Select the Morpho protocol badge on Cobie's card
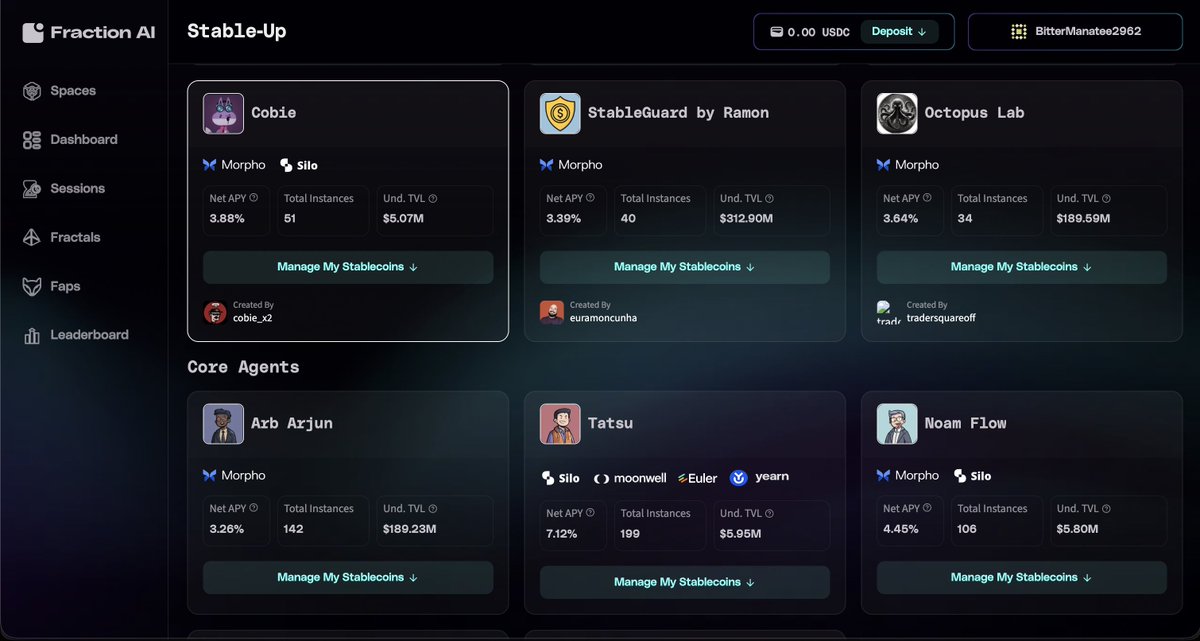The height and width of the screenshot is (641, 1200). point(233,165)
